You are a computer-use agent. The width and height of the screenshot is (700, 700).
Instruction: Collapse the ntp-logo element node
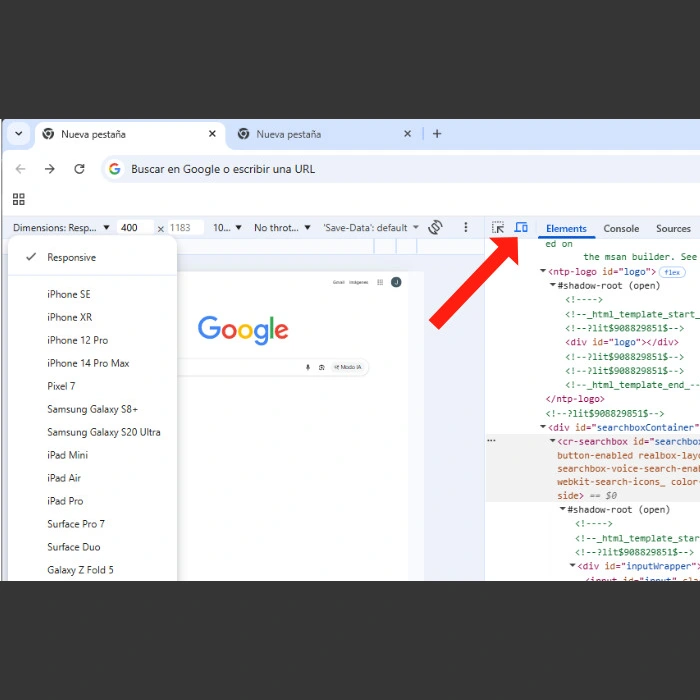[x=543, y=271]
